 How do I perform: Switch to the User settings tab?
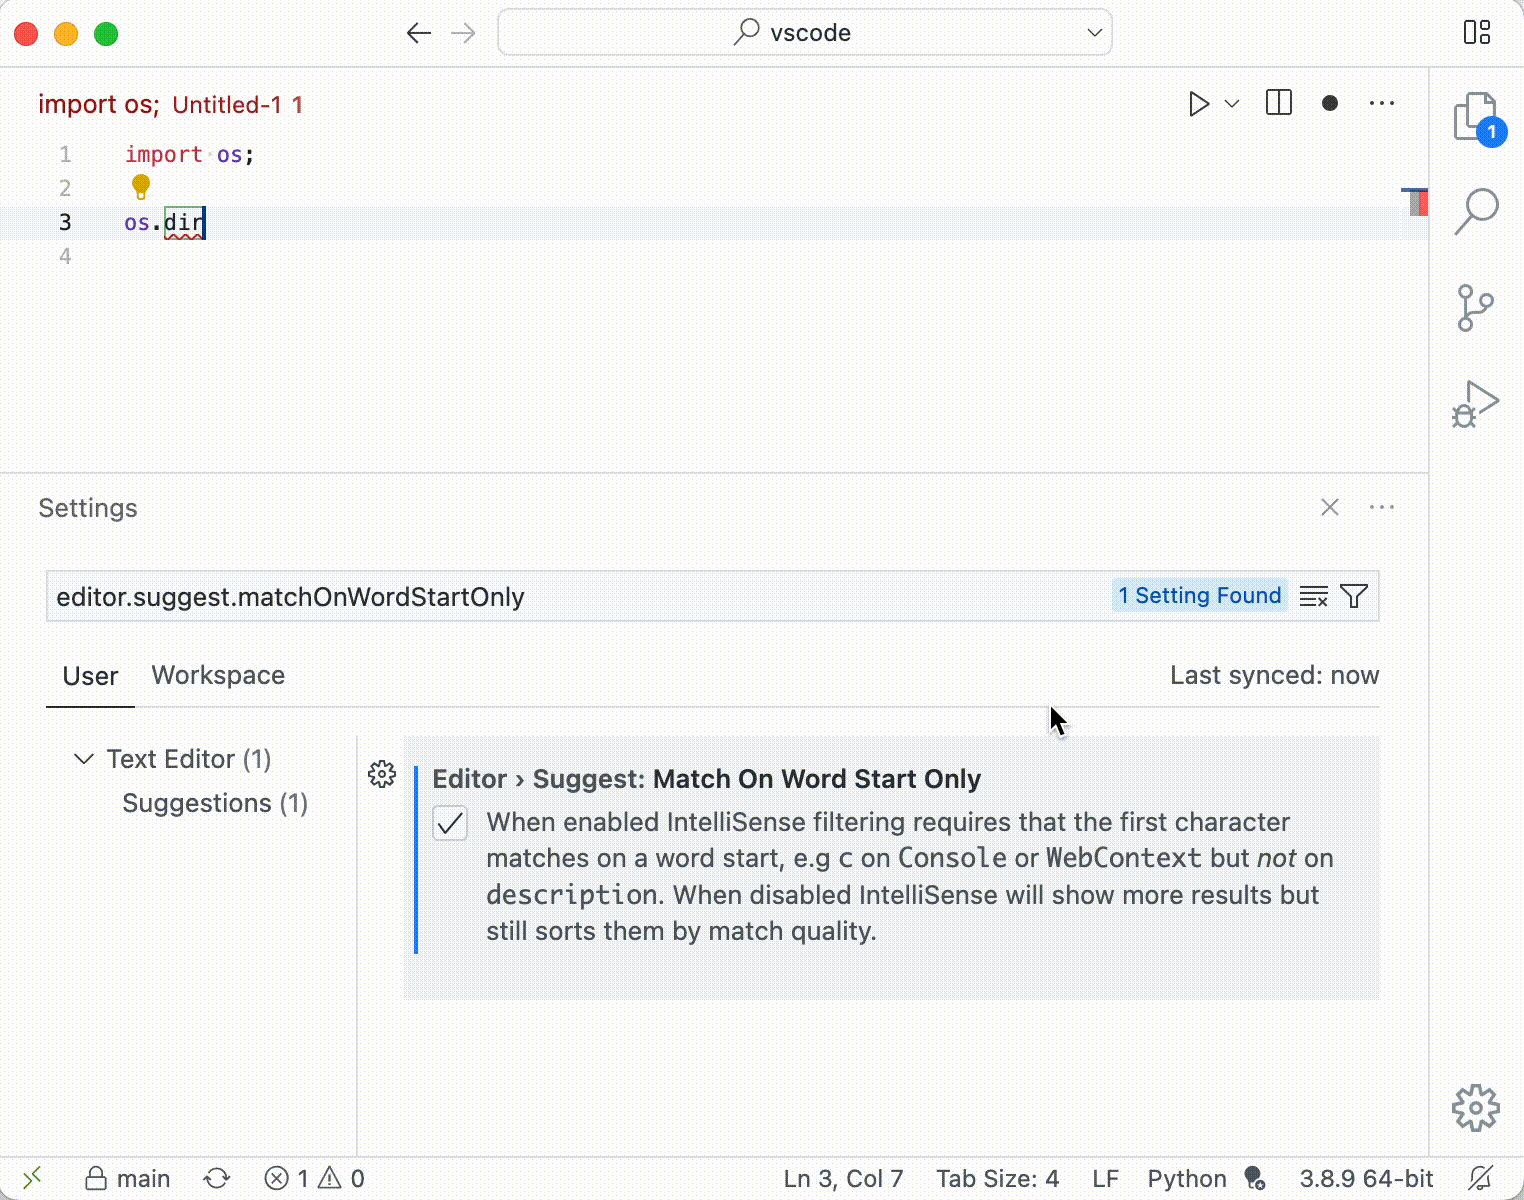click(x=91, y=676)
